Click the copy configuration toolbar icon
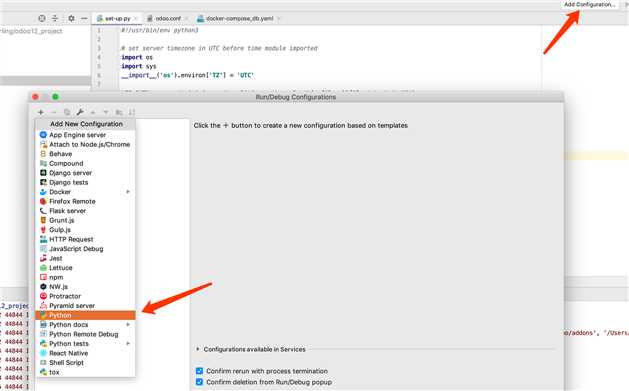Screen dimensions: 629x391 coord(67,112)
